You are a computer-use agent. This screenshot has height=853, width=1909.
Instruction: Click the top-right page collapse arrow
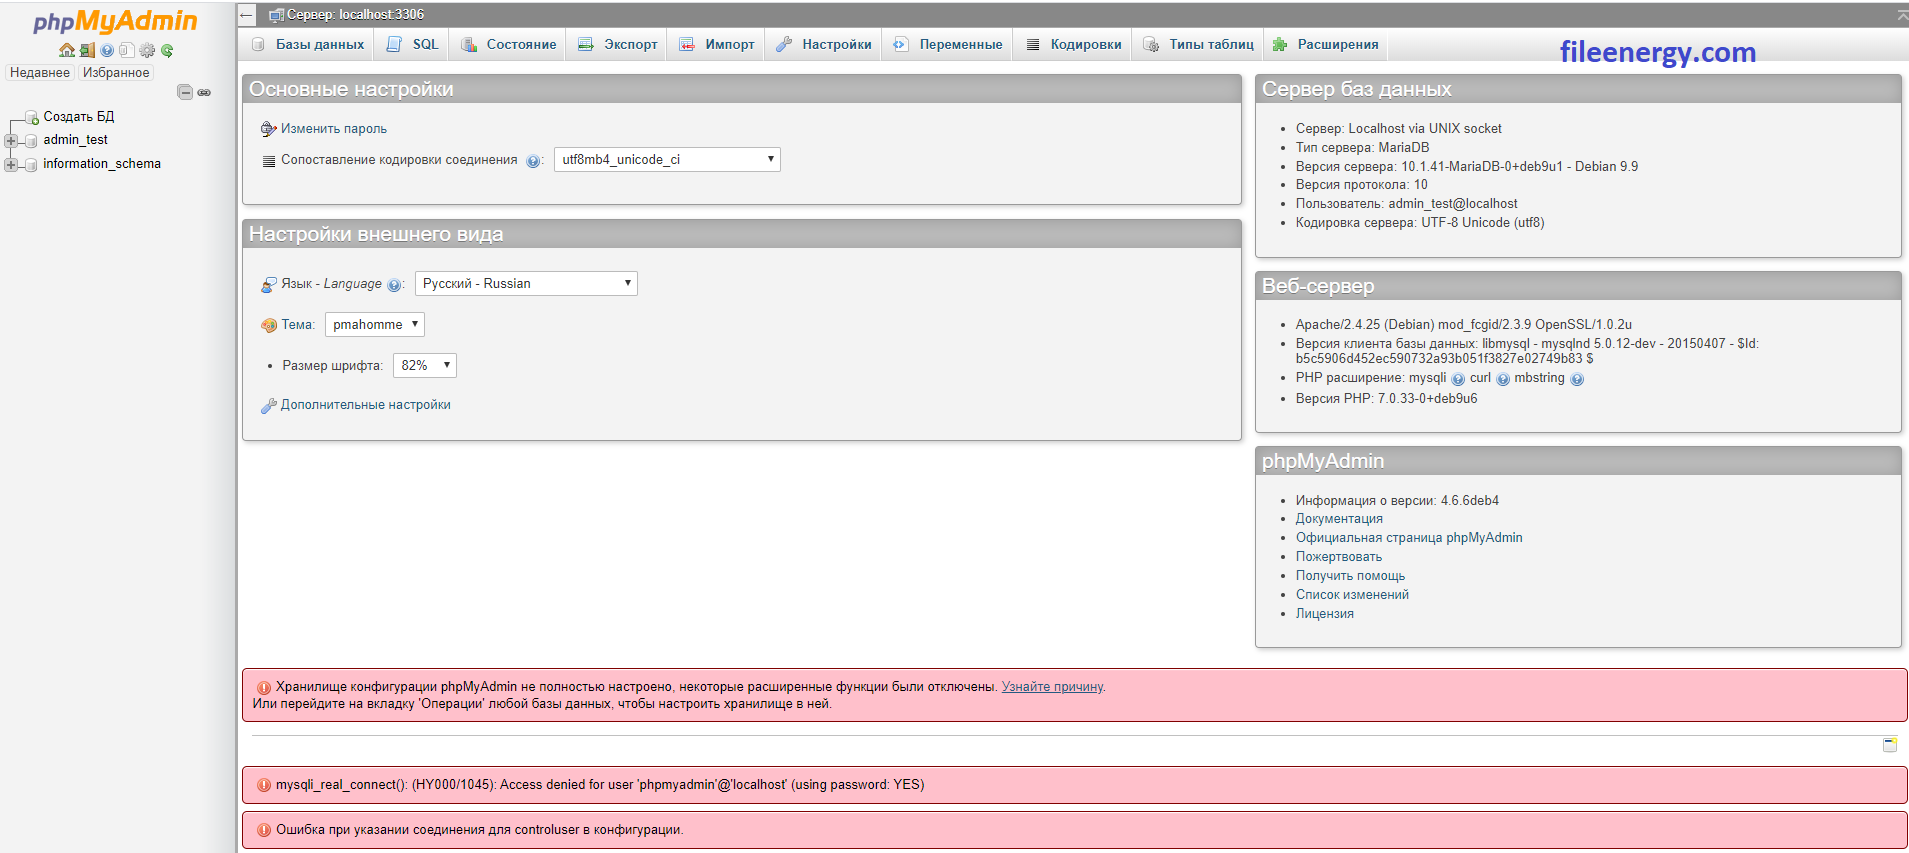point(1901,15)
